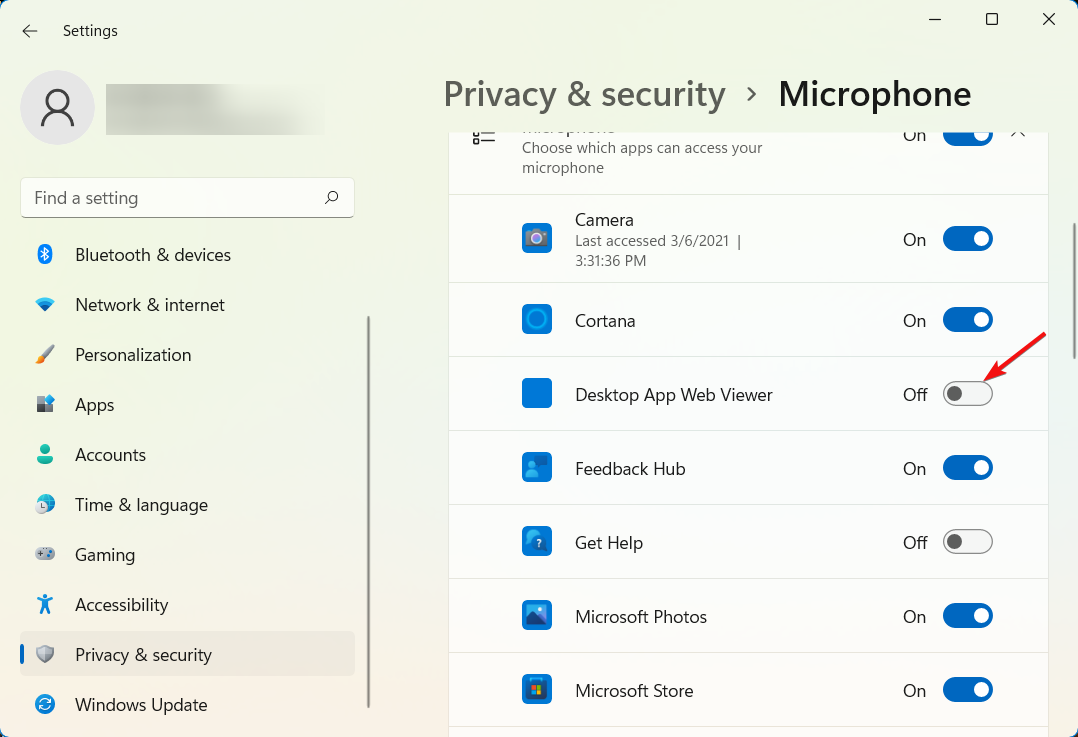Click the Cortana app icon
This screenshot has height=737, width=1078.
pyautogui.click(x=537, y=320)
